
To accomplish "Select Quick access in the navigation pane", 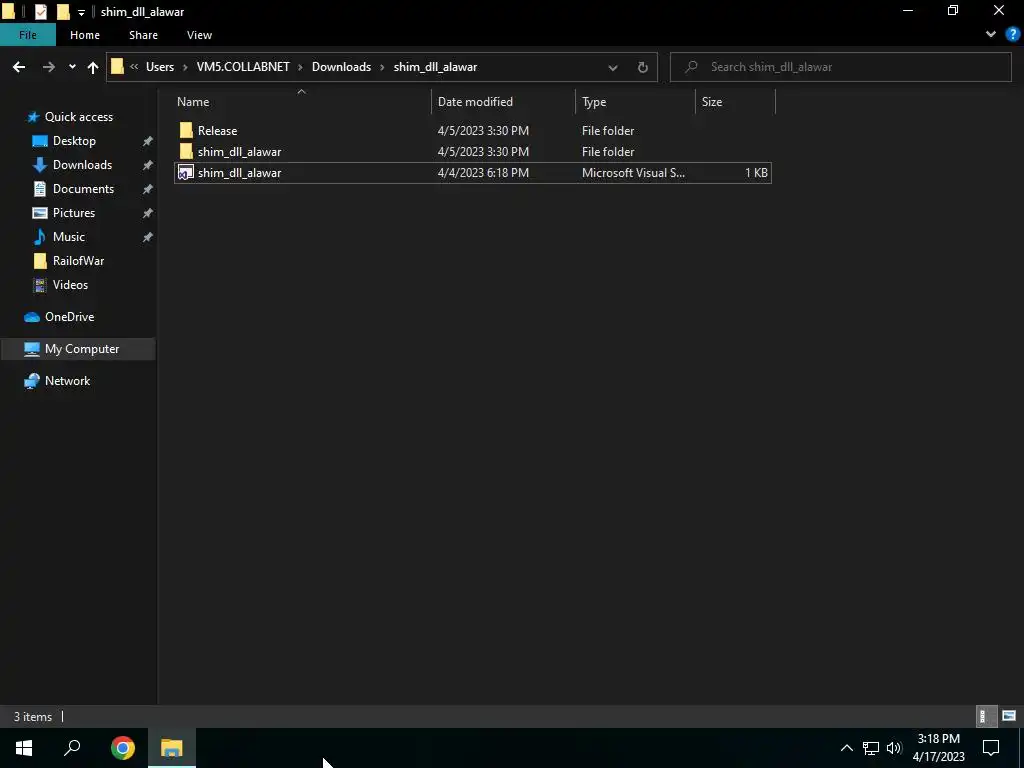I will [78, 117].
